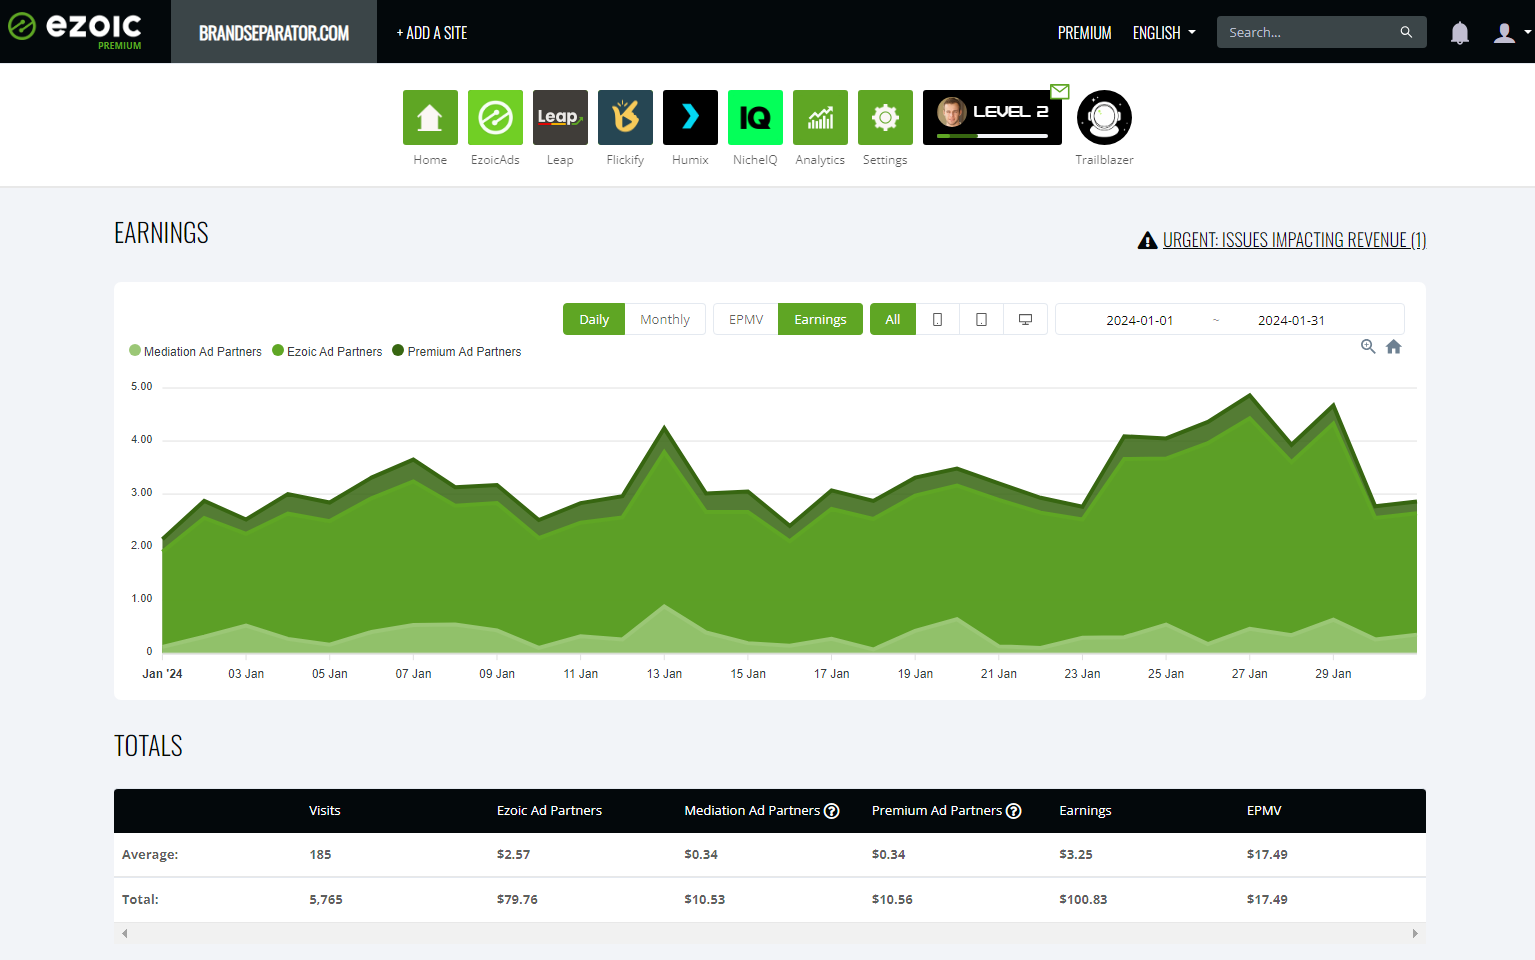This screenshot has height=960, width=1535.
Task: Go to the Analytics icon
Action: click(x=820, y=117)
